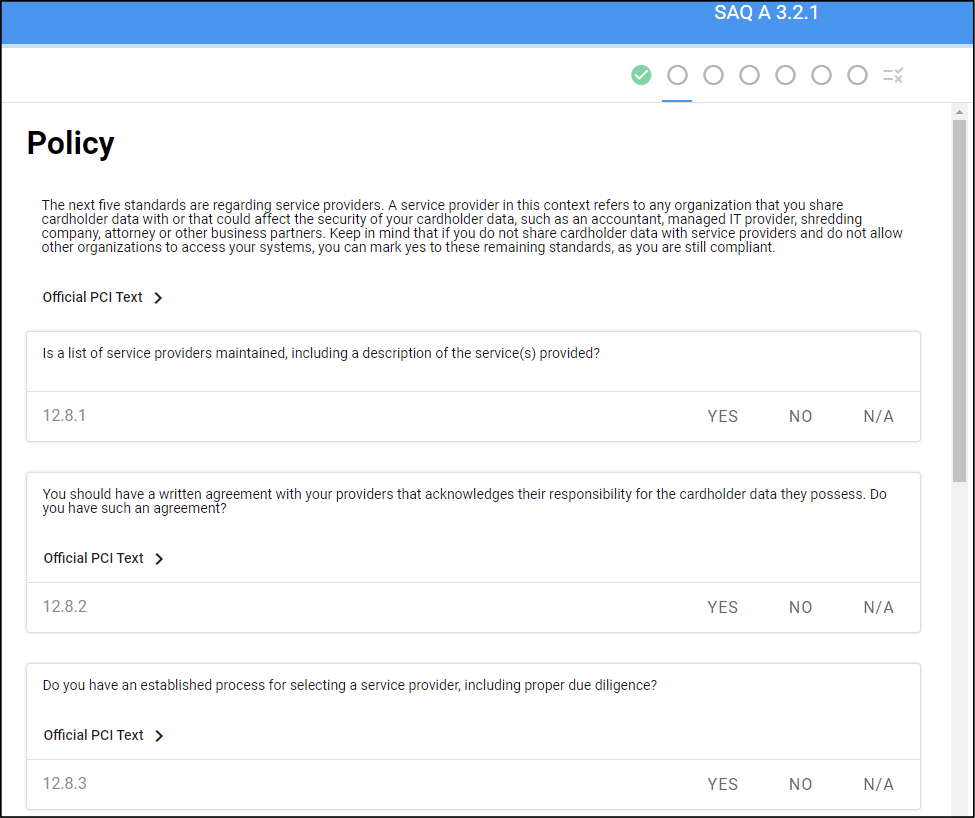
Task: Expand Official PCI Text for due diligence question
Action: (103, 735)
